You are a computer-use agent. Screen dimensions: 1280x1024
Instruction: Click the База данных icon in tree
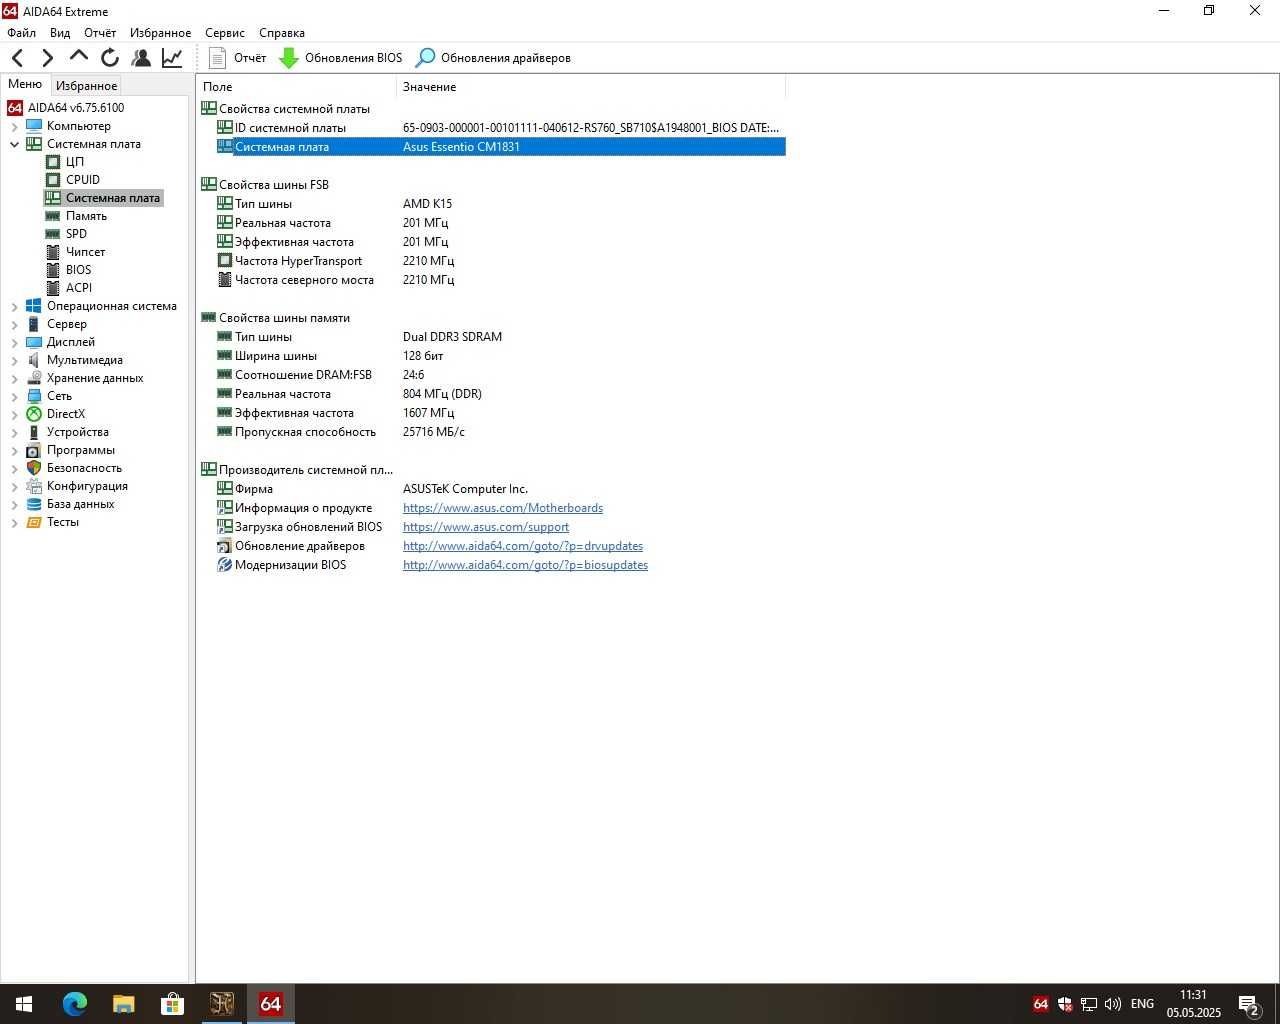[34, 504]
